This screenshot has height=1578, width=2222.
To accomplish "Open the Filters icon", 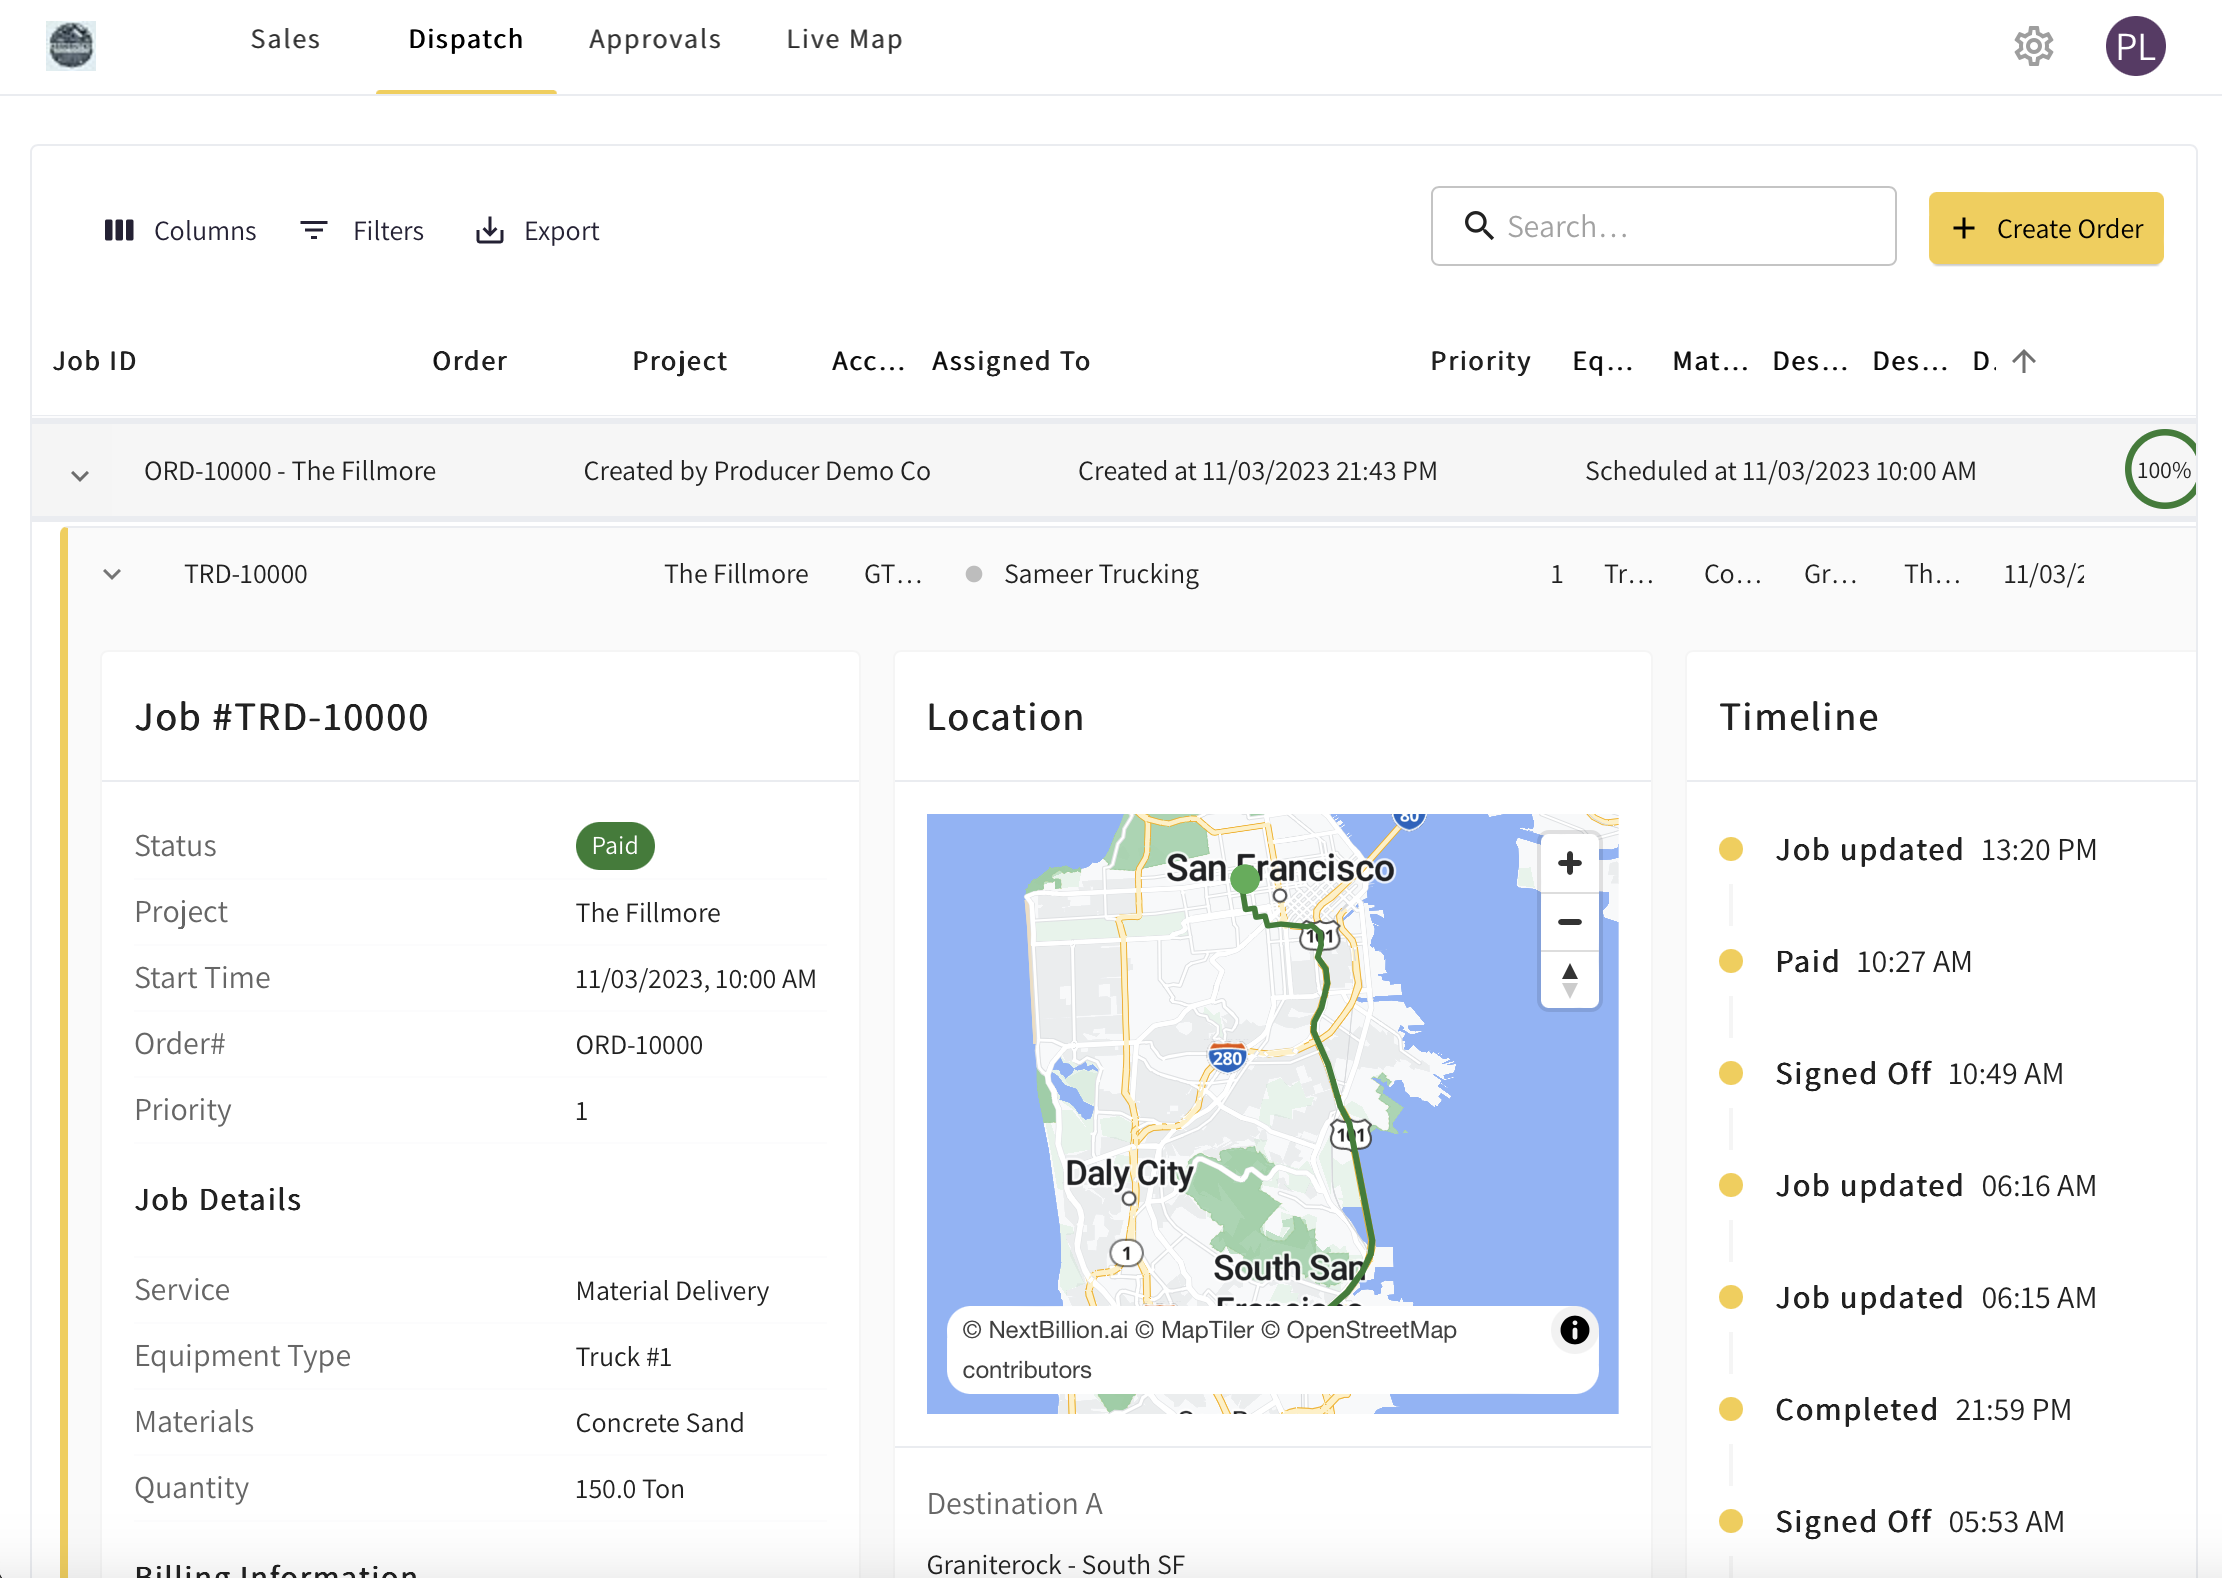I will pos(313,229).
